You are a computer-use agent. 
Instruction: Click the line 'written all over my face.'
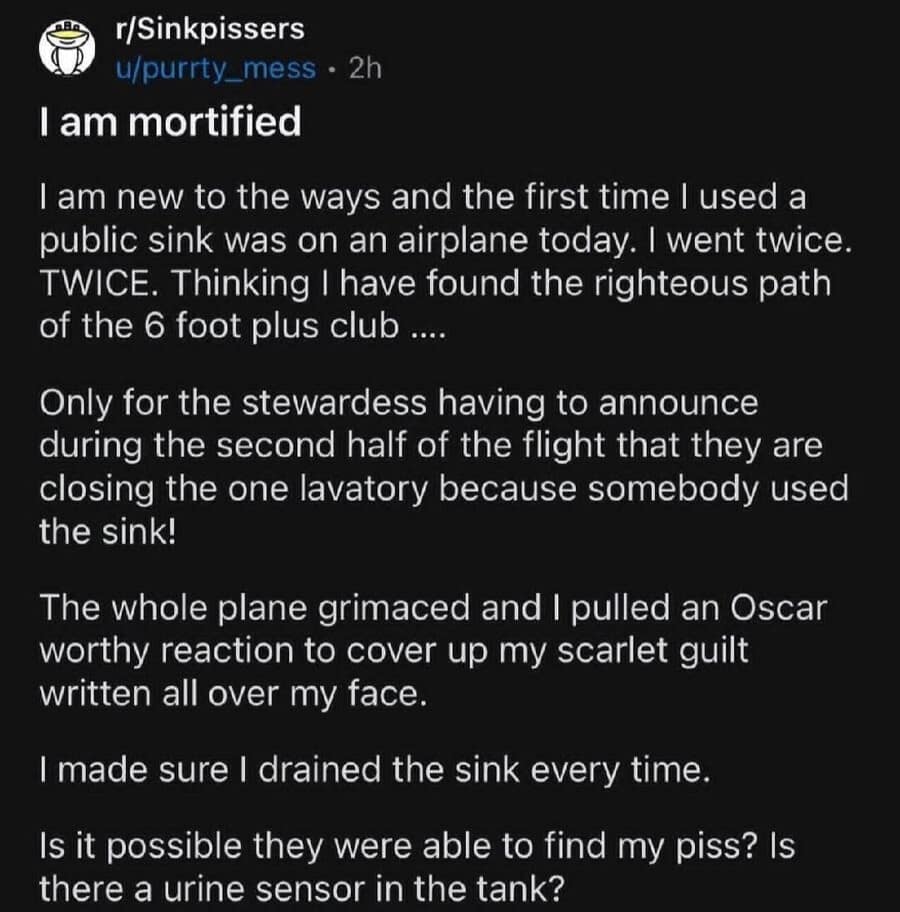coord(233,694)
